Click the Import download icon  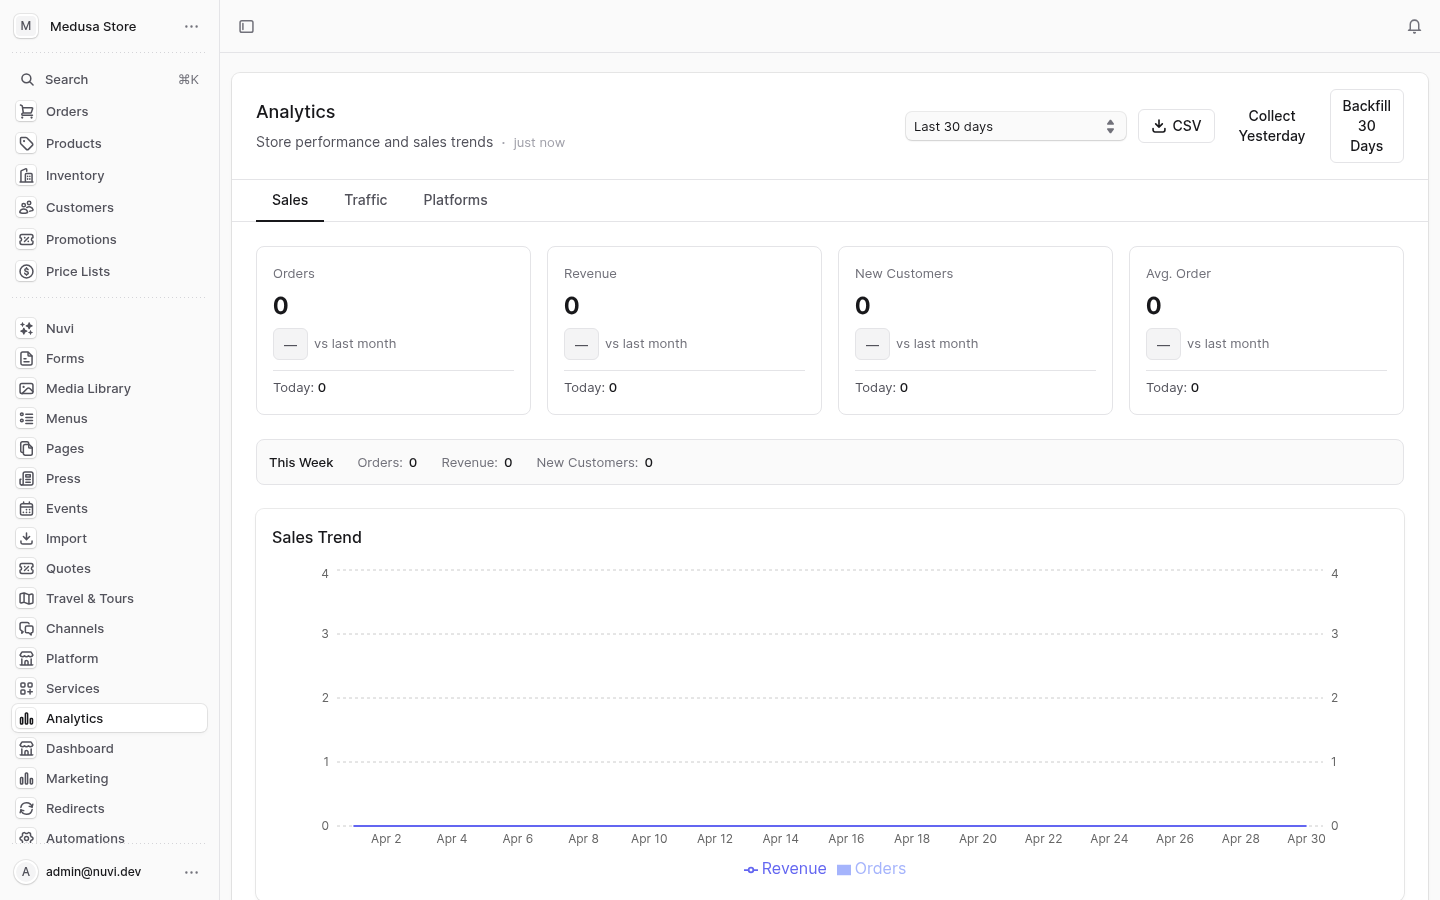pyautogui.click(x=27, y=538)
